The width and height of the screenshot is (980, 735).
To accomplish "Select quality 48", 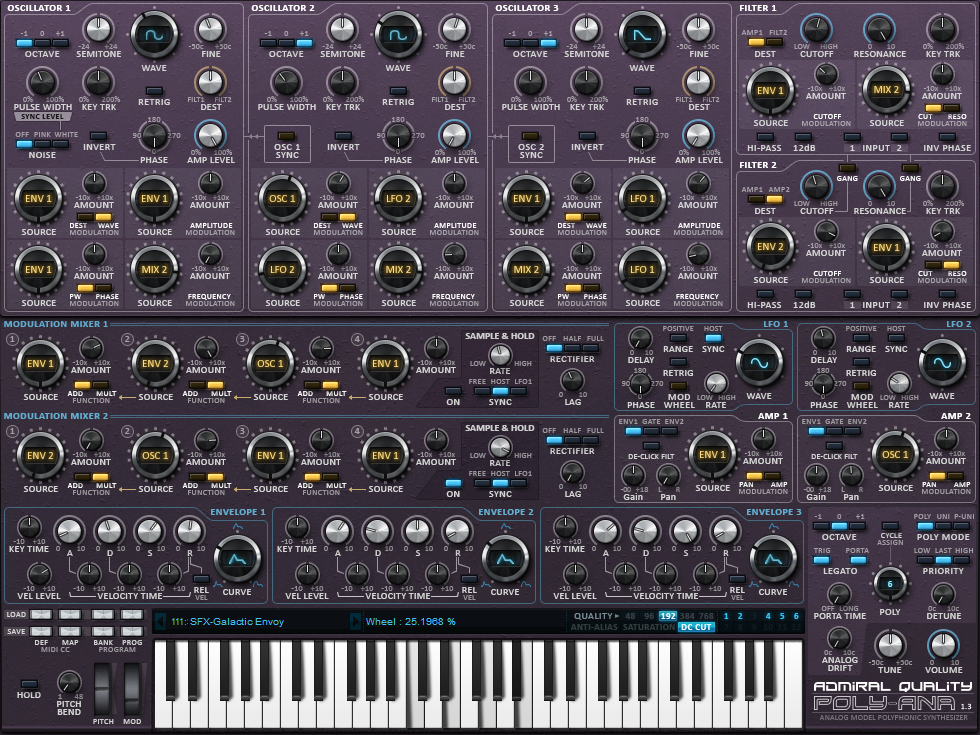I will (630, 616).
